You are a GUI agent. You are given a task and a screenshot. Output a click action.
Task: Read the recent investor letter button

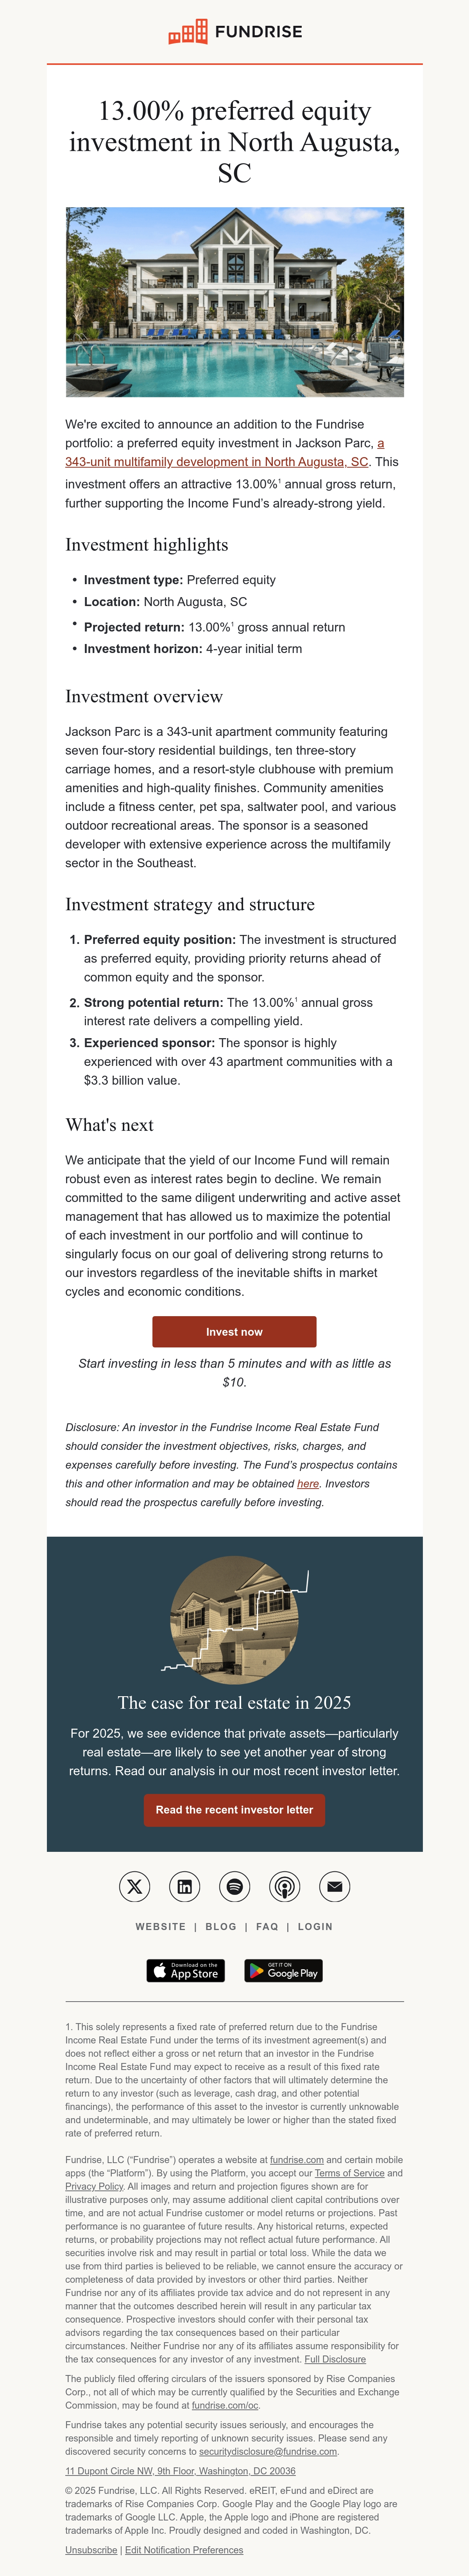pos(234,1810)
